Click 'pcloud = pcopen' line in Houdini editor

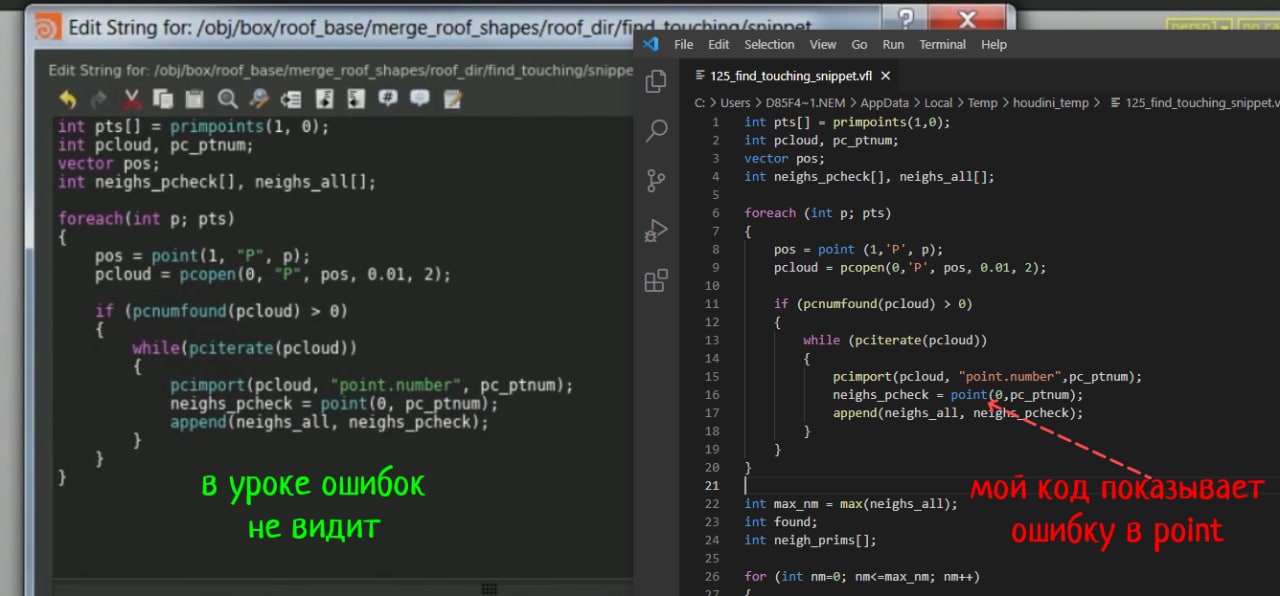[x=273, y=274]
